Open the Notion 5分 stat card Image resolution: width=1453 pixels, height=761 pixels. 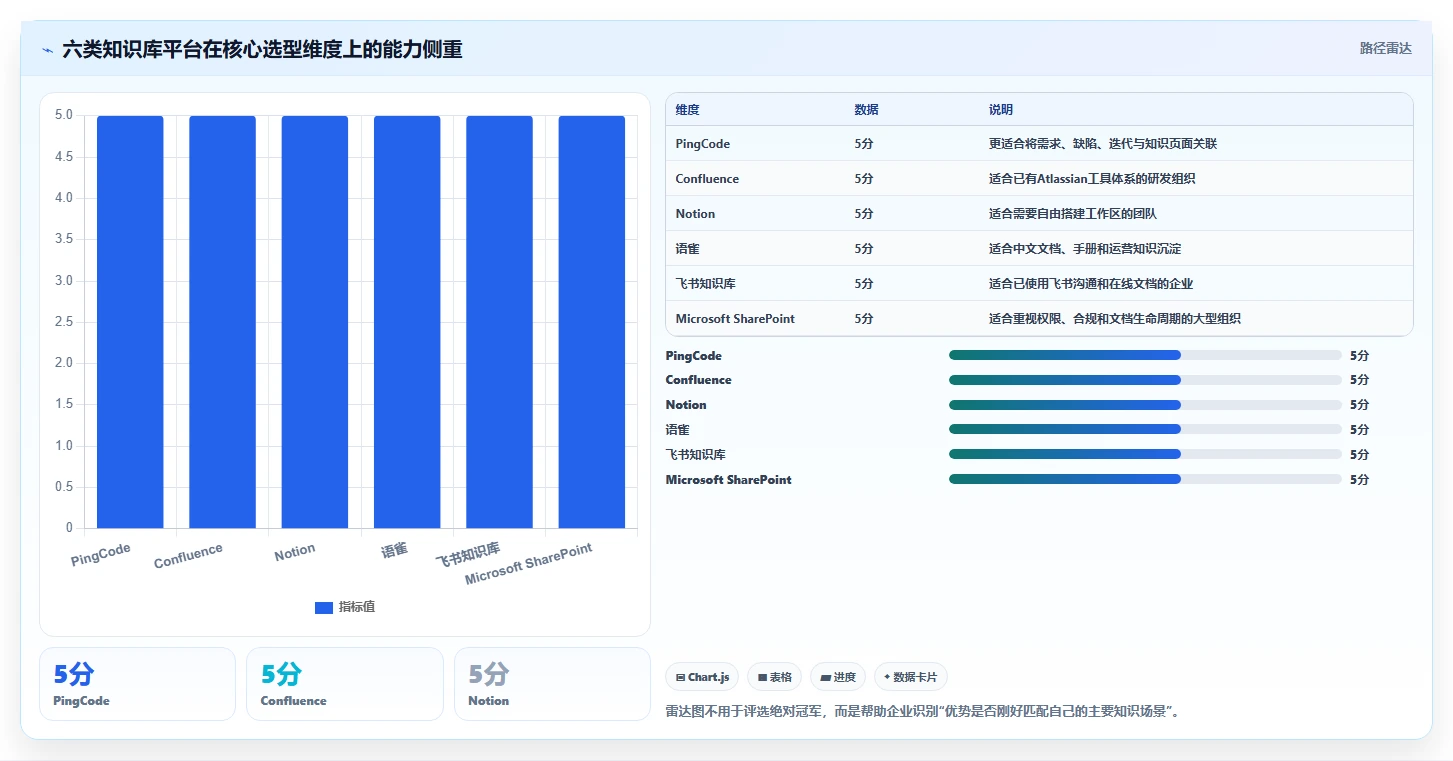click(552, 684)
